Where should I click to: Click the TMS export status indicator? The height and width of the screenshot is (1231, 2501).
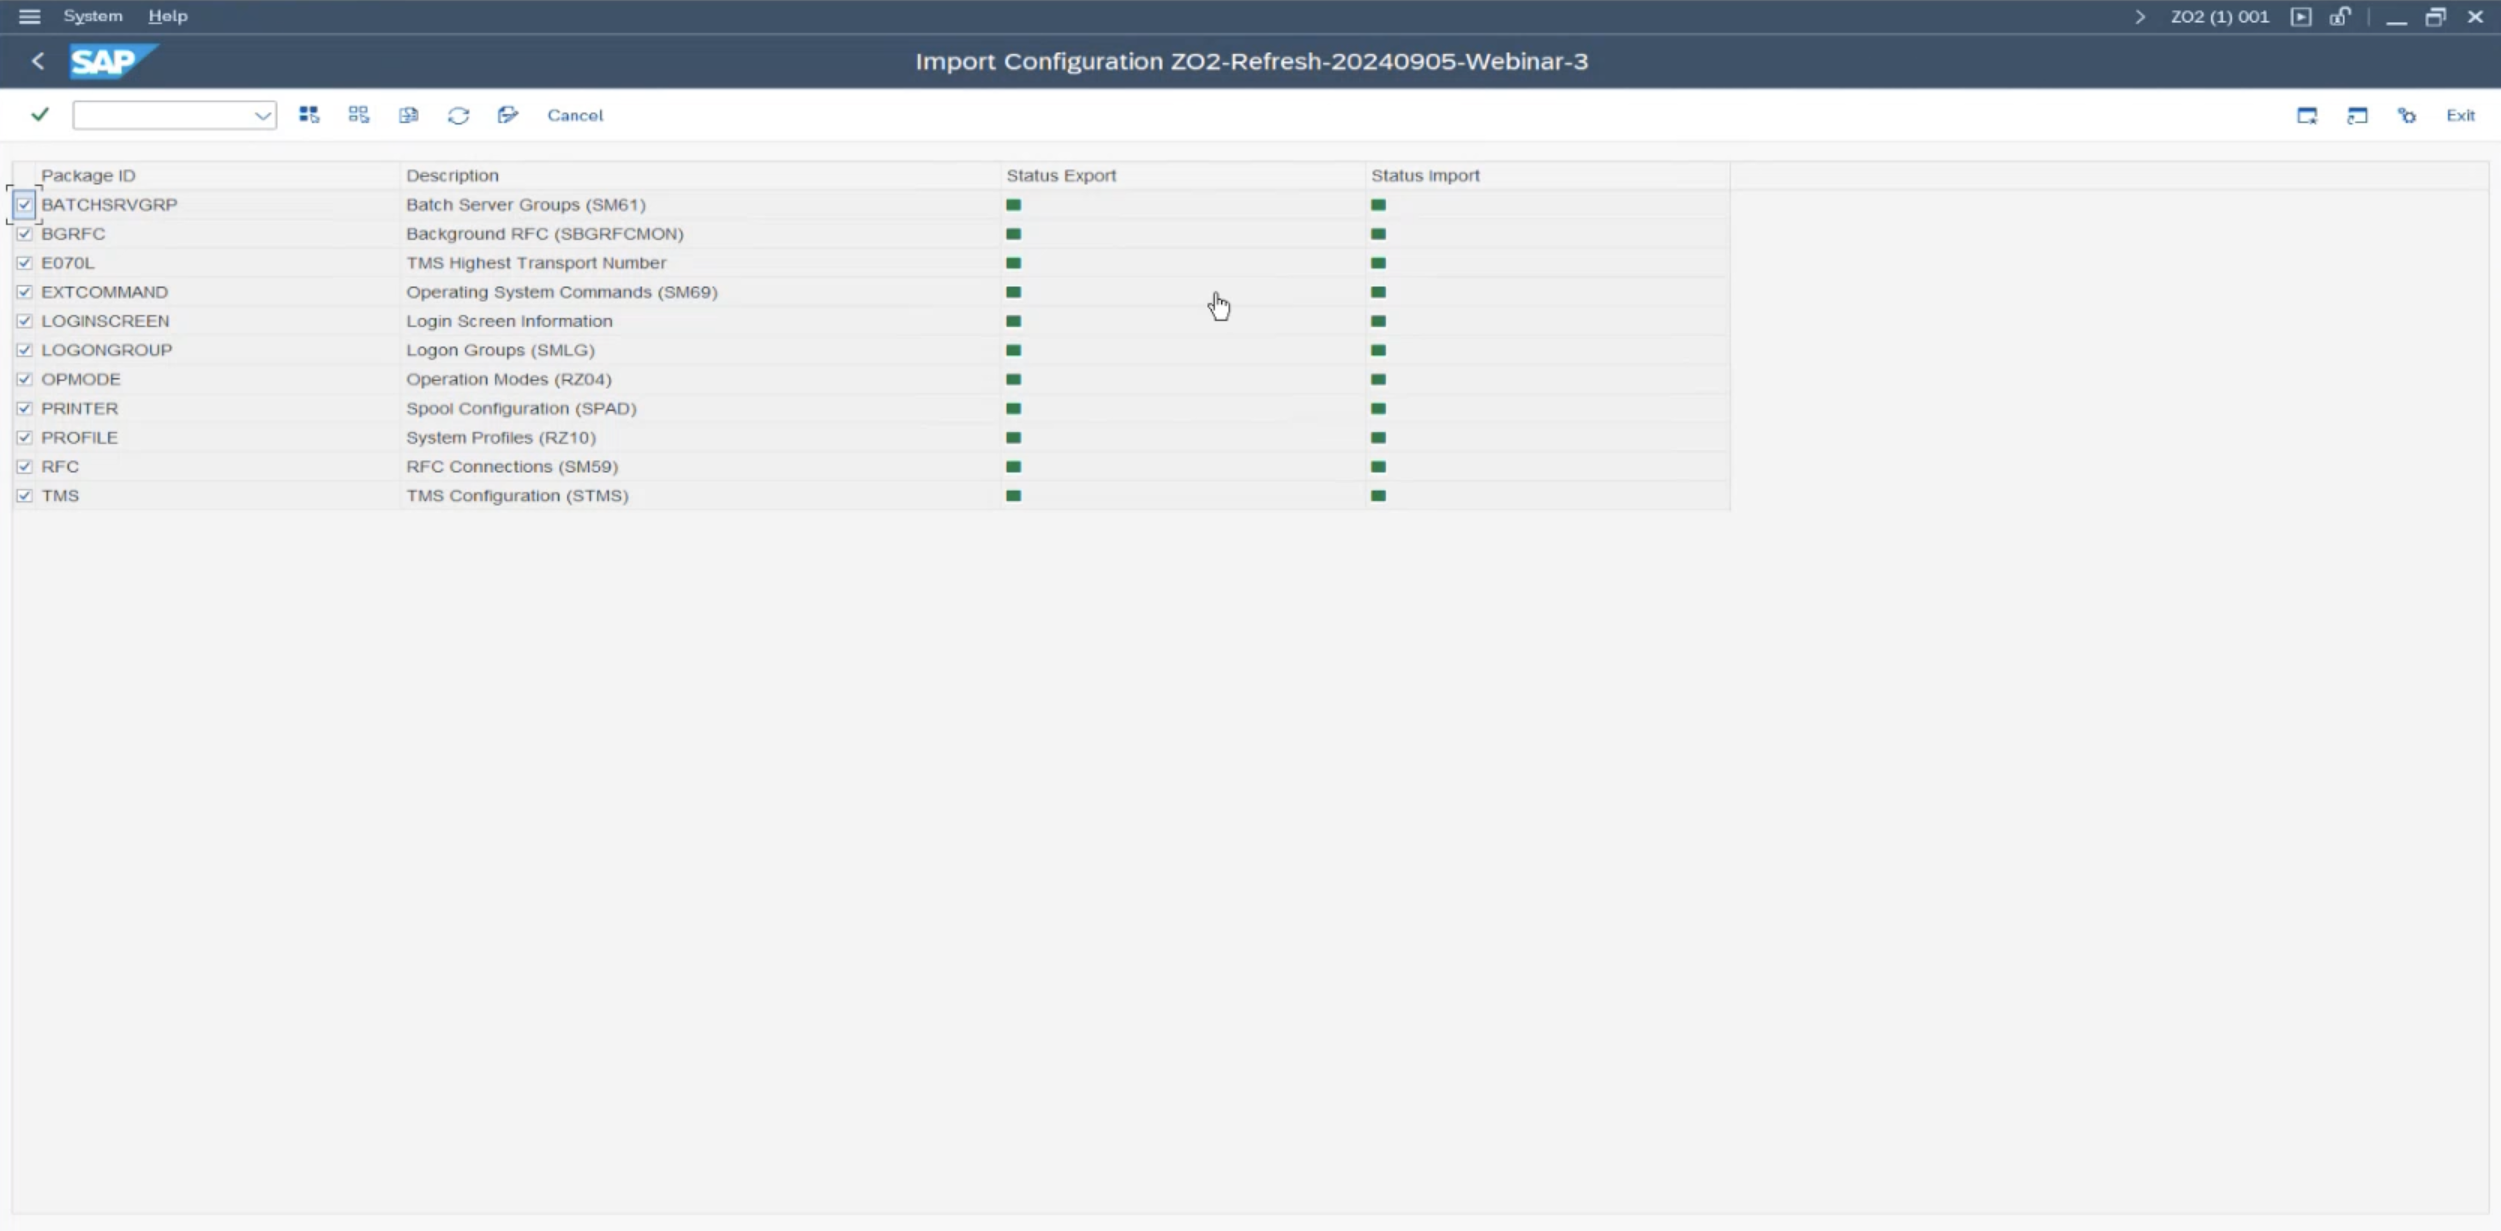coord(1014,495)
